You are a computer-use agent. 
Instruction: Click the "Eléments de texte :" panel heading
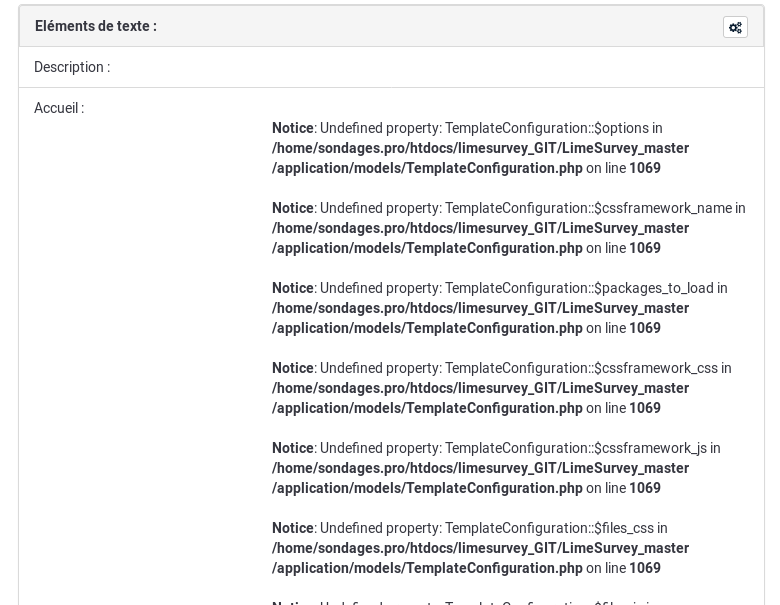(x=96, y=26)
